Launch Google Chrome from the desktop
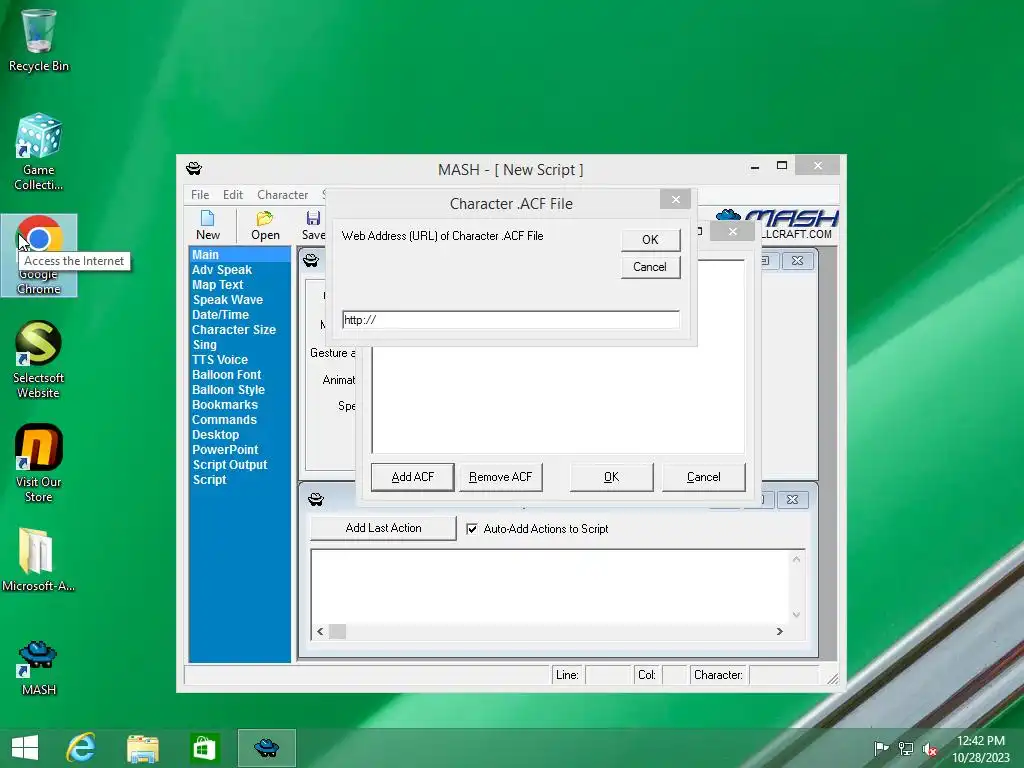 tap(39, 255)
